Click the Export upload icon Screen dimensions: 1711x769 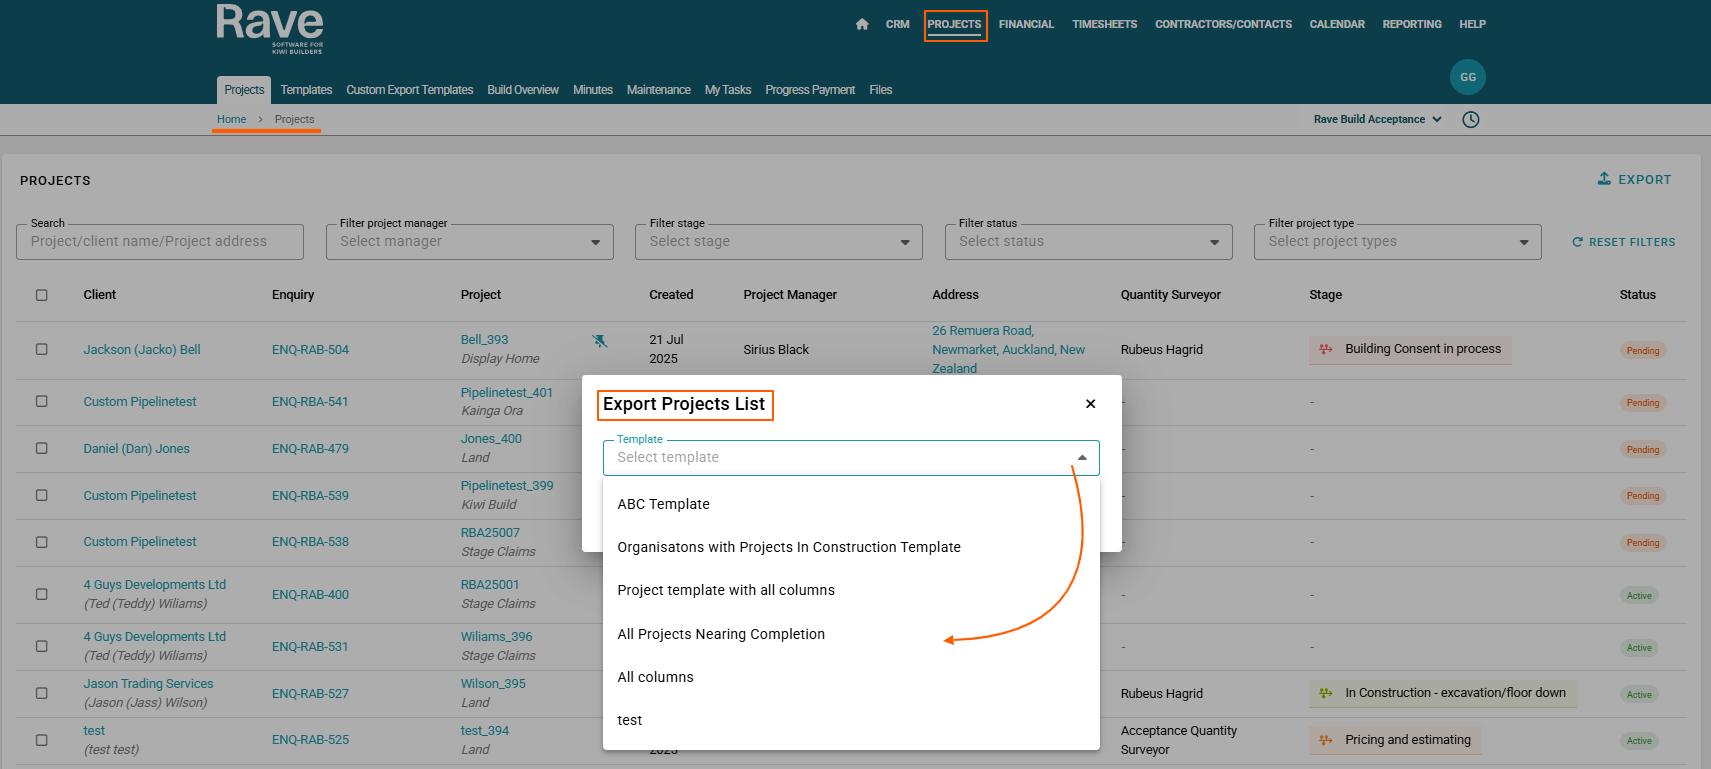[1604, 179]
